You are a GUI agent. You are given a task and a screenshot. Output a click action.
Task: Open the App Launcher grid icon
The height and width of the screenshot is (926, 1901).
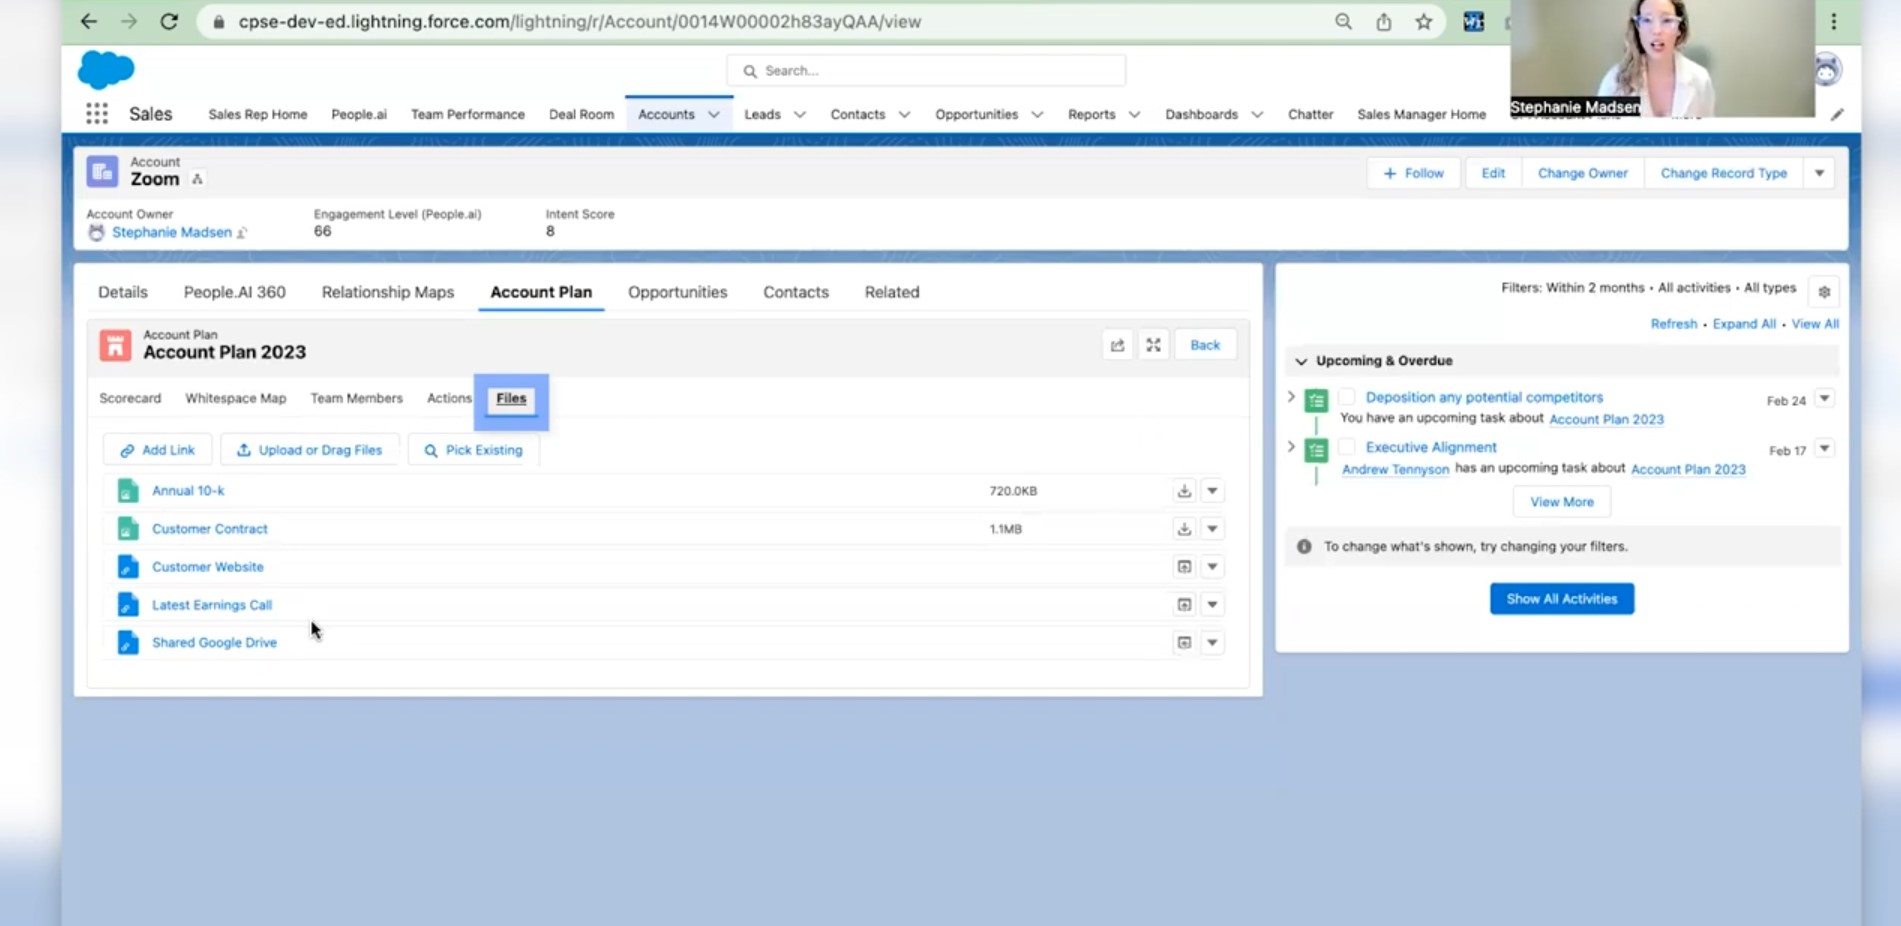coord(97,114)
